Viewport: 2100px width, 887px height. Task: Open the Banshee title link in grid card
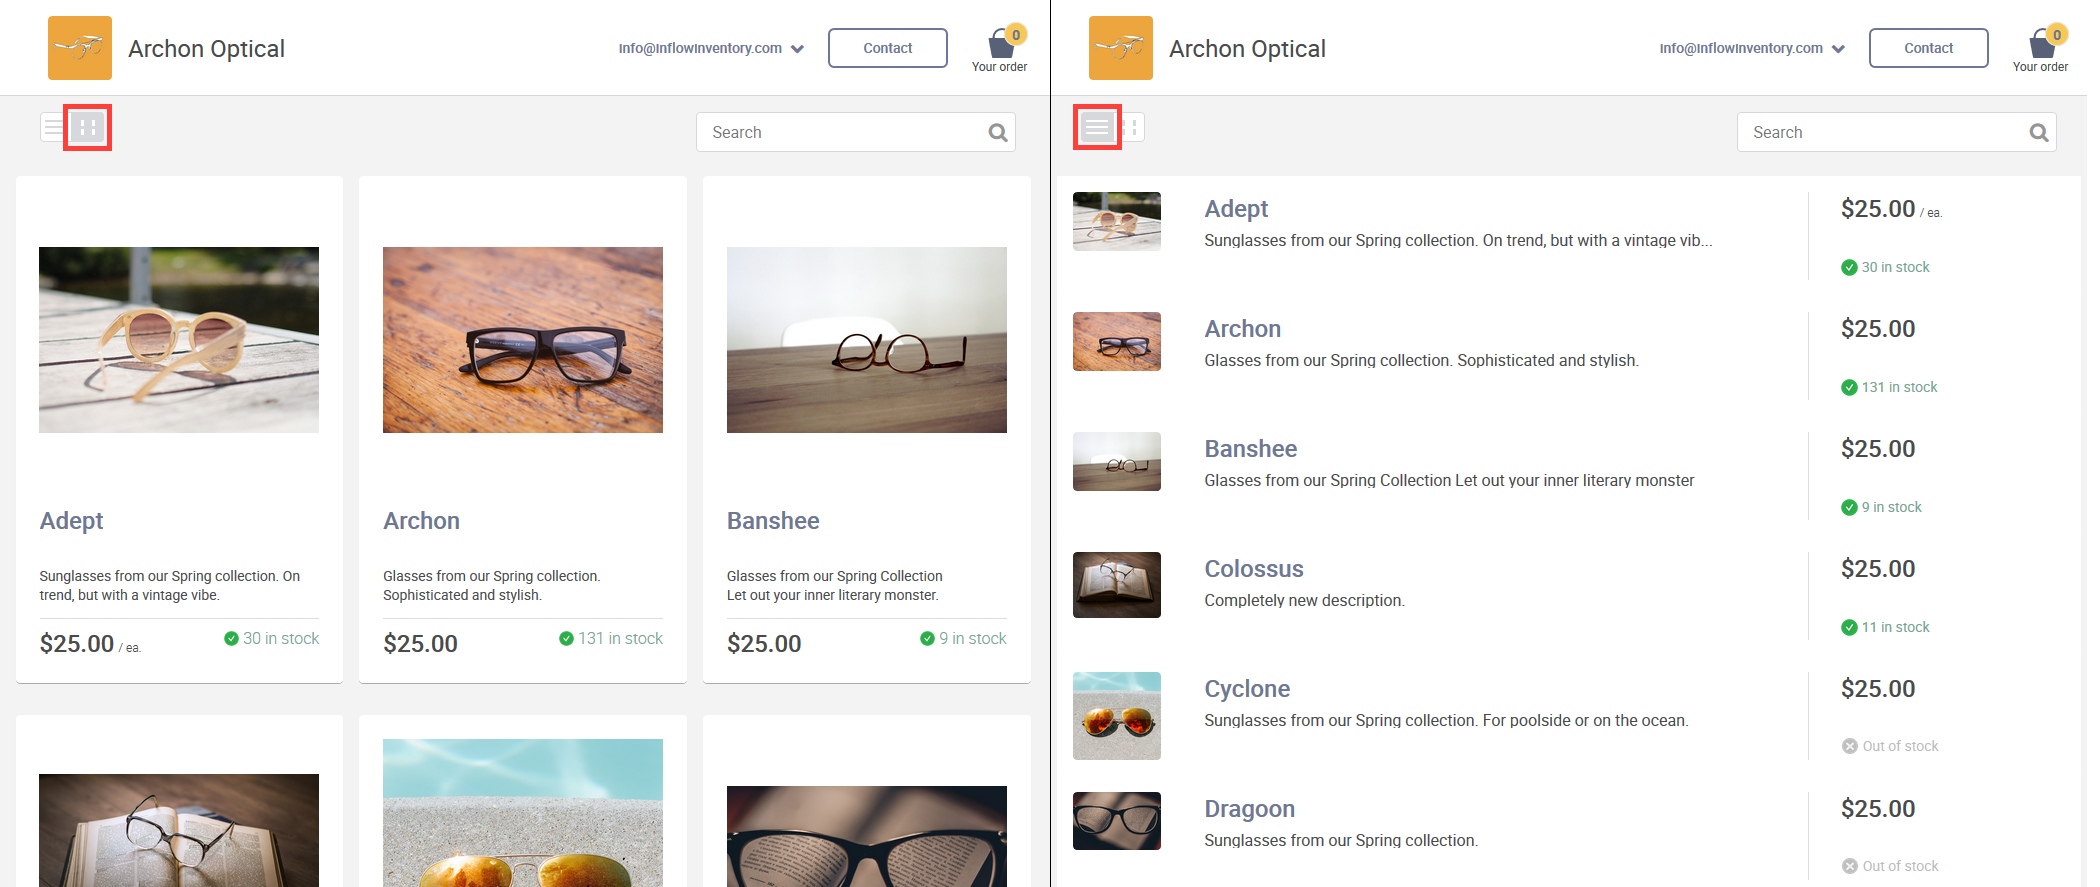(x=773, y=521)
